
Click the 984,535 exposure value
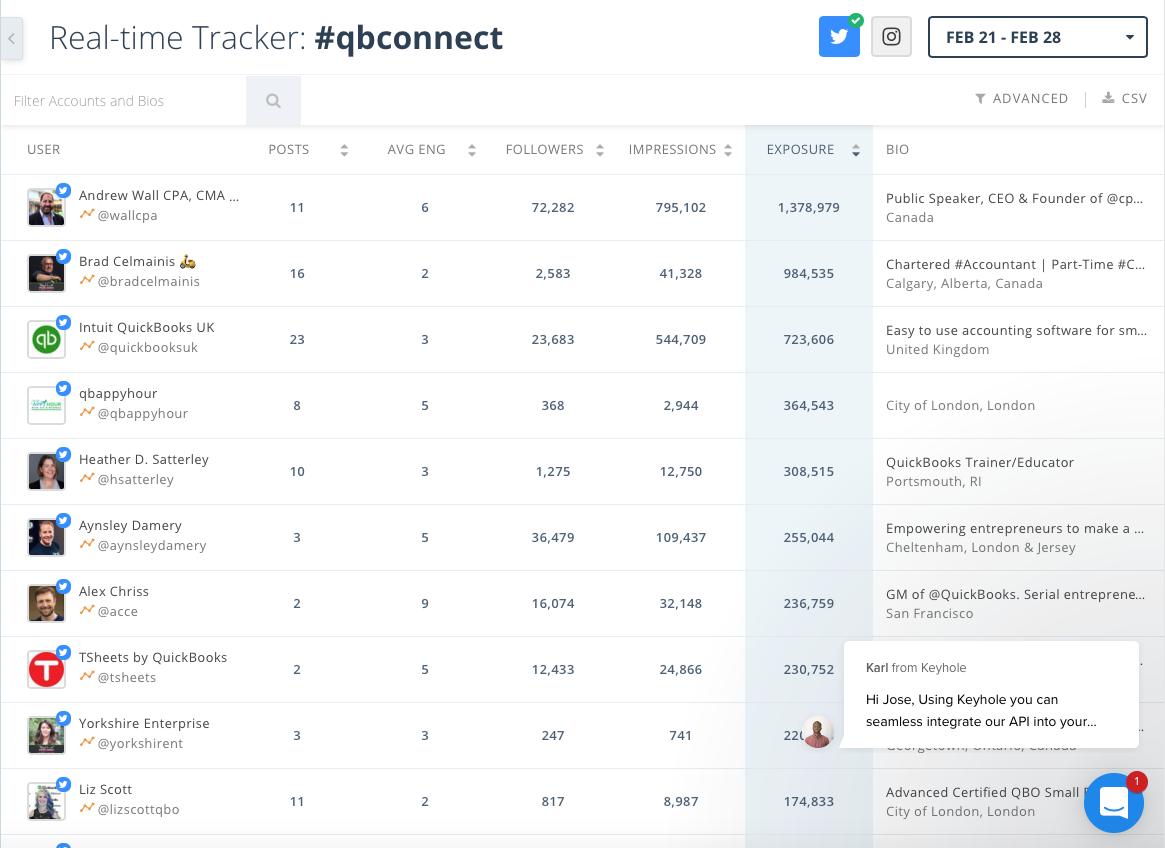point(808,274)
